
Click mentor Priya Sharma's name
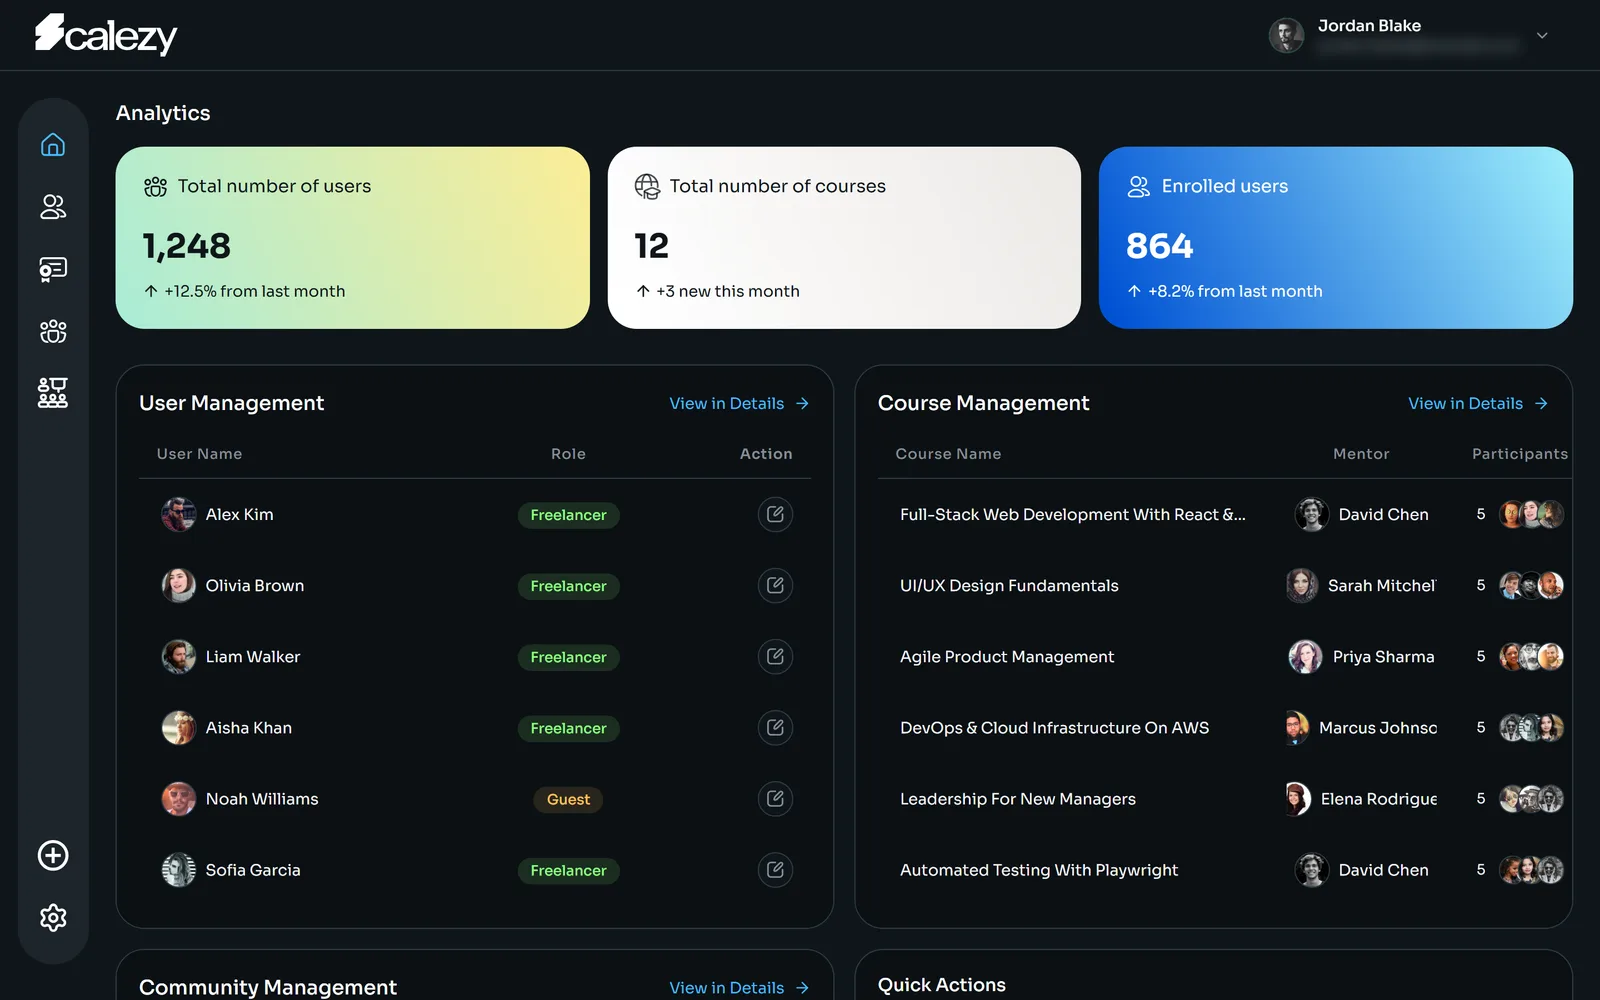(x=1383, y=656)
